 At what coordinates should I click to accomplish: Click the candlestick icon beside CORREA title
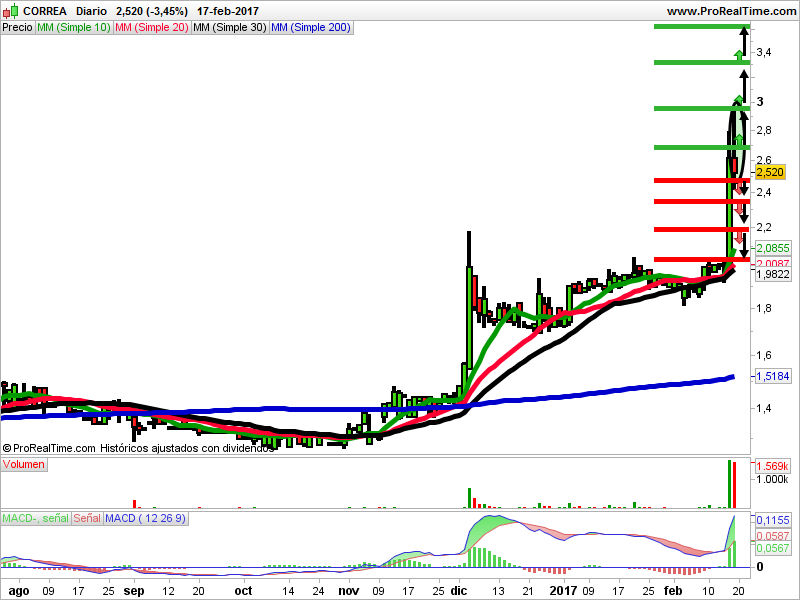click(11, 11)
